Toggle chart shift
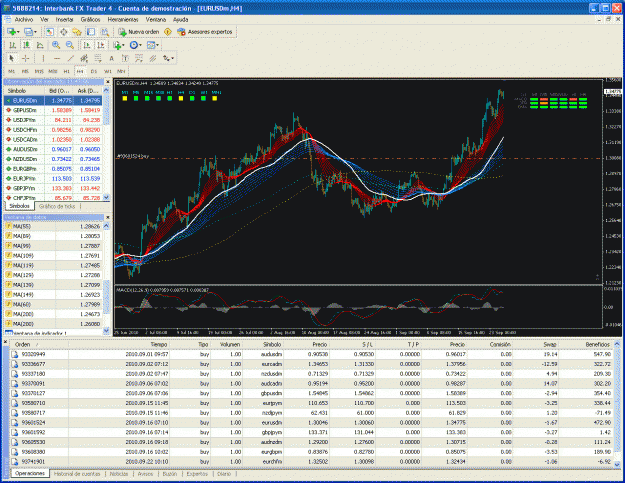The width and height of the screenshot is (625, 483). click(x=100, y=45)
